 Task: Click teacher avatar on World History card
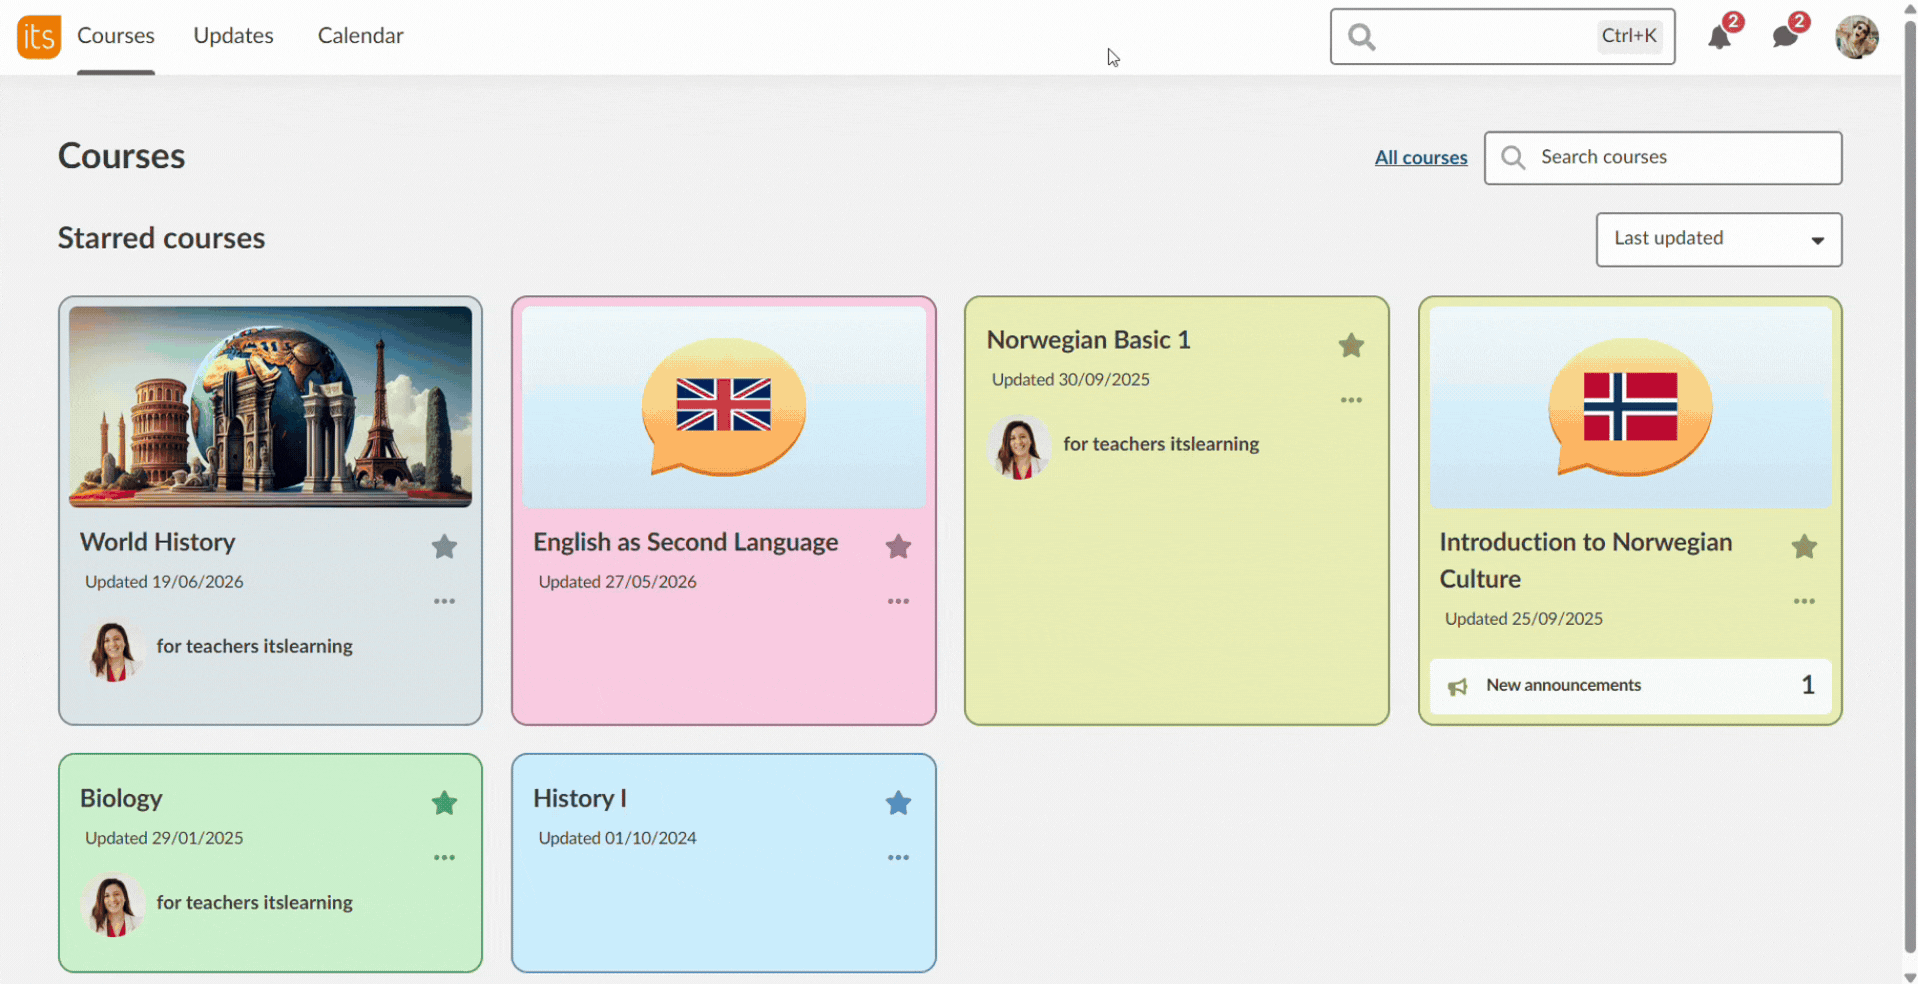[113, 650]
